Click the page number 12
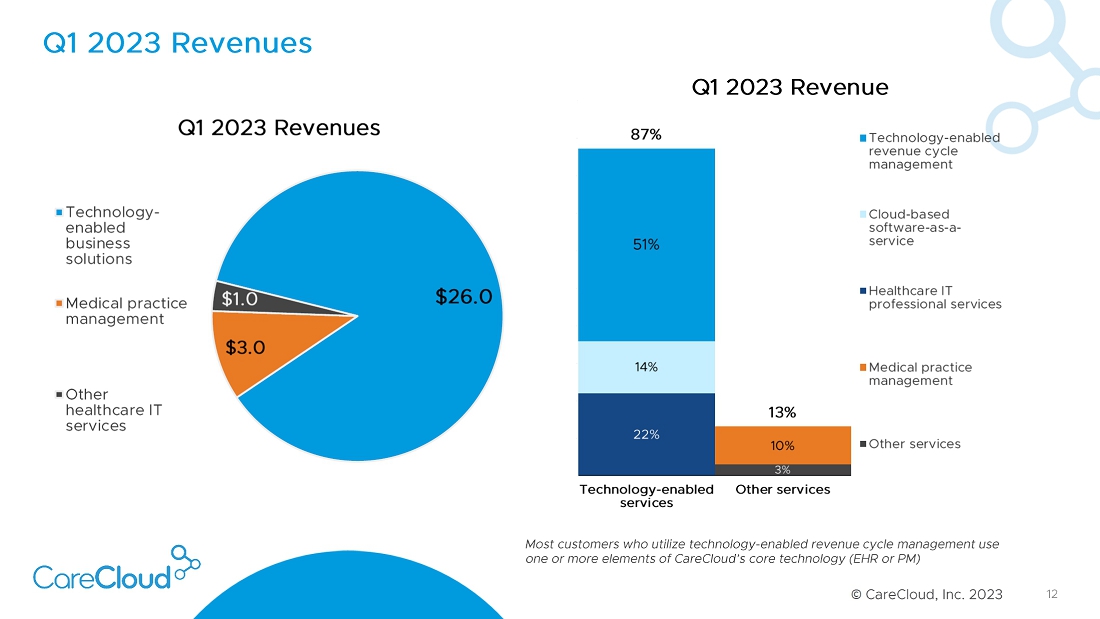The height and width of the screenshot is (619, 1100). pyautogui.click(x=1051, y=594)
